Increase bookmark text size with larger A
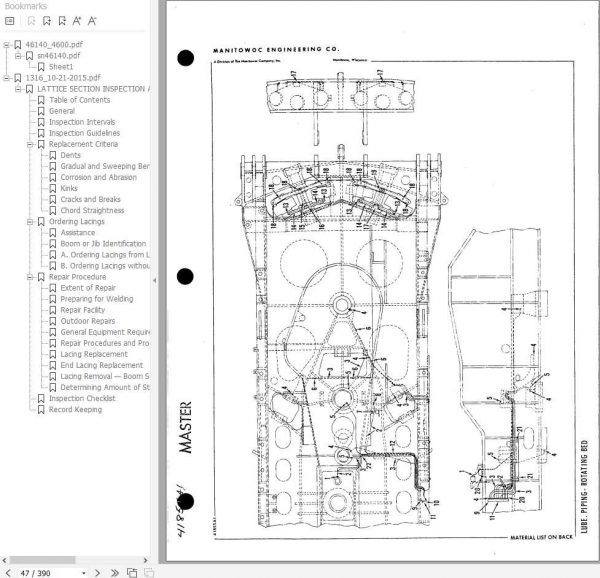 [77, 21]
